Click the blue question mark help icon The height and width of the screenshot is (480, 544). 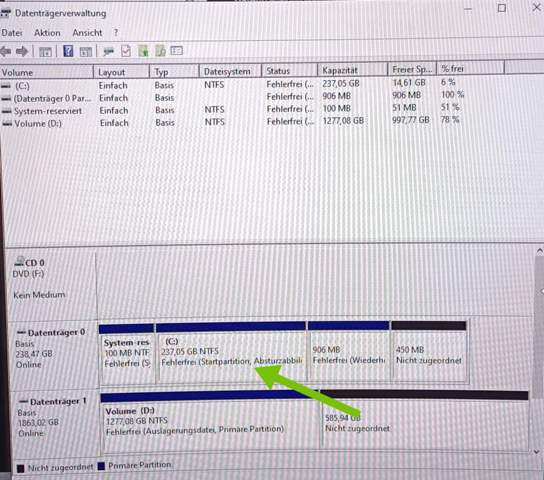click(x=68, y=51)
